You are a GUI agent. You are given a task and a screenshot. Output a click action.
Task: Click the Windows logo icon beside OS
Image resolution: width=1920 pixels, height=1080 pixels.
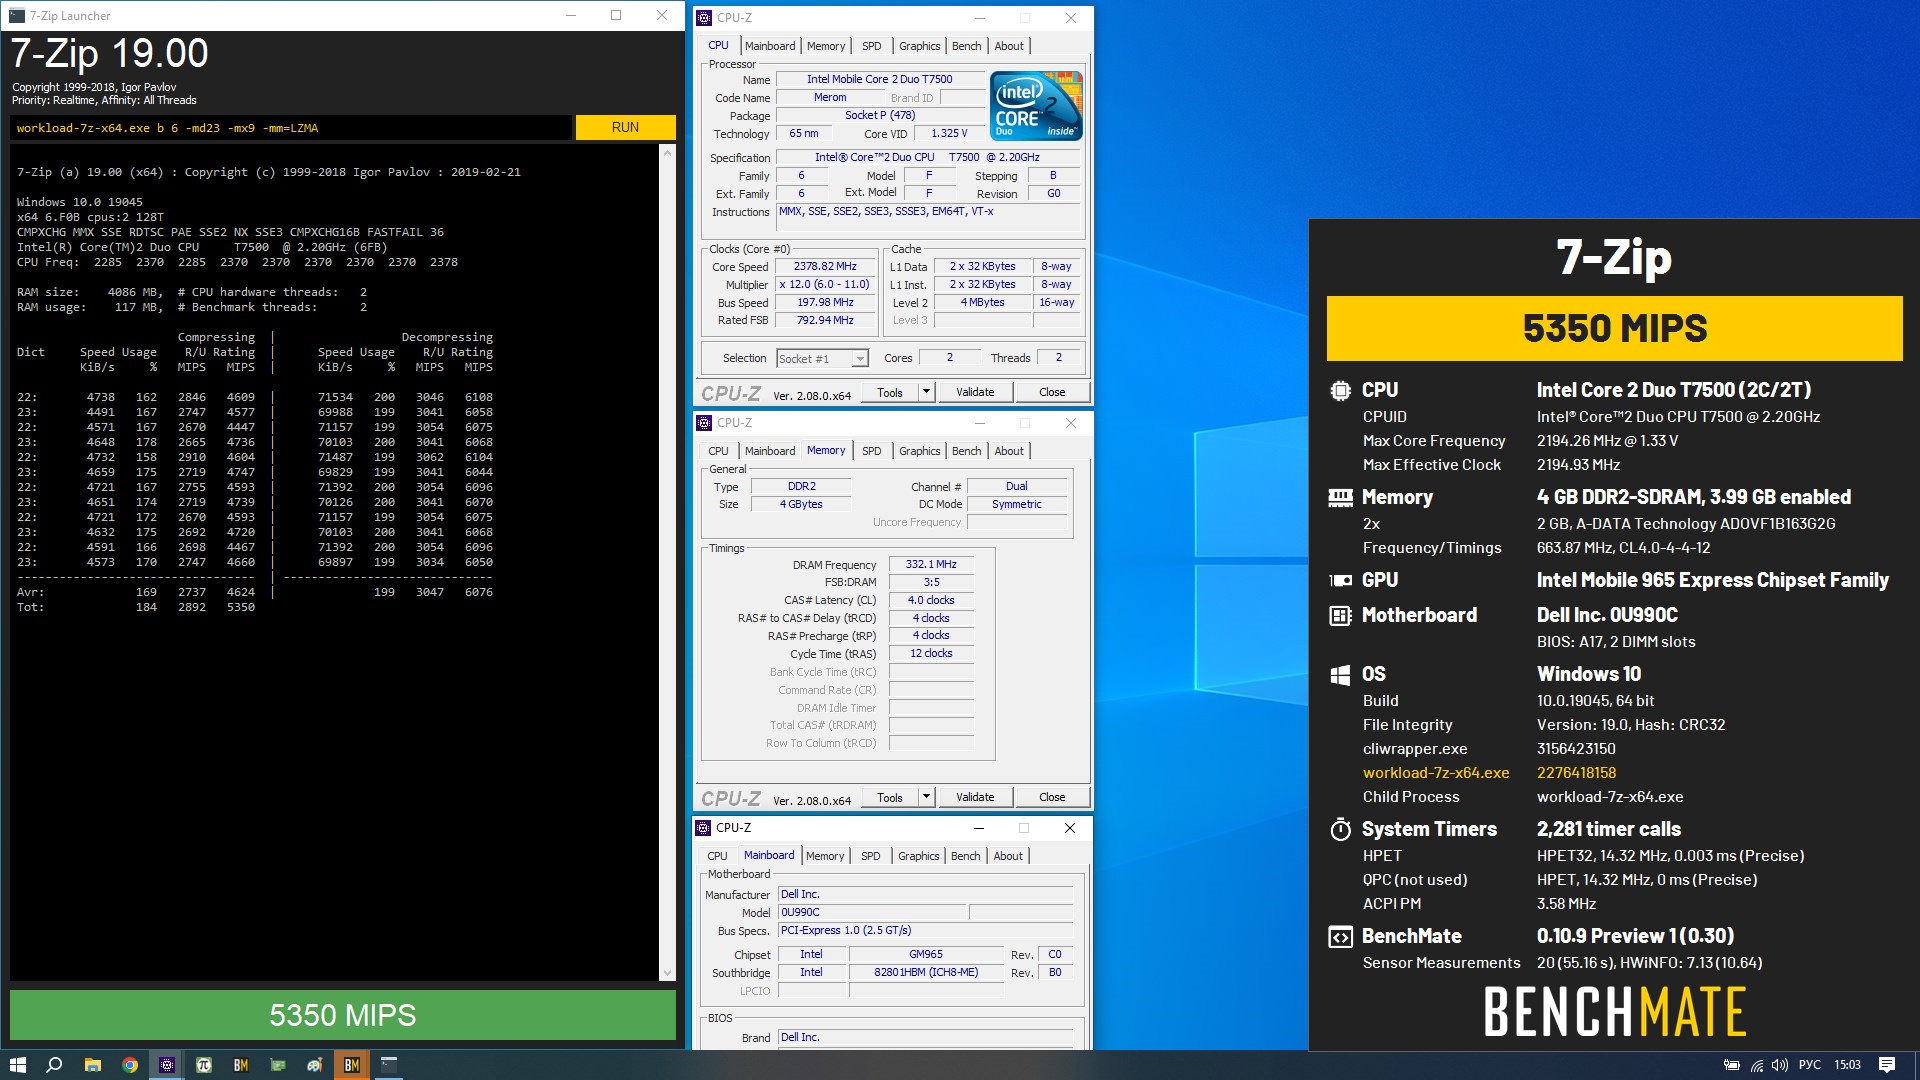(1340, 675)
